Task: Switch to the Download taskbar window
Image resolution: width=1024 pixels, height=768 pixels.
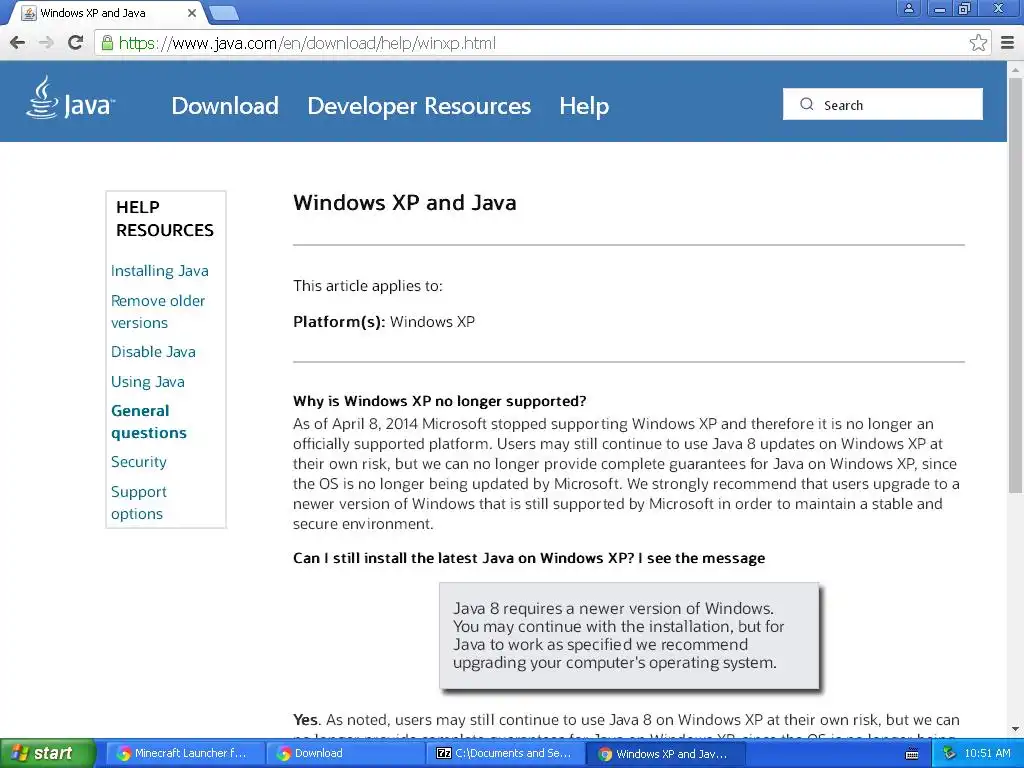Action: (x=345, y=754)
